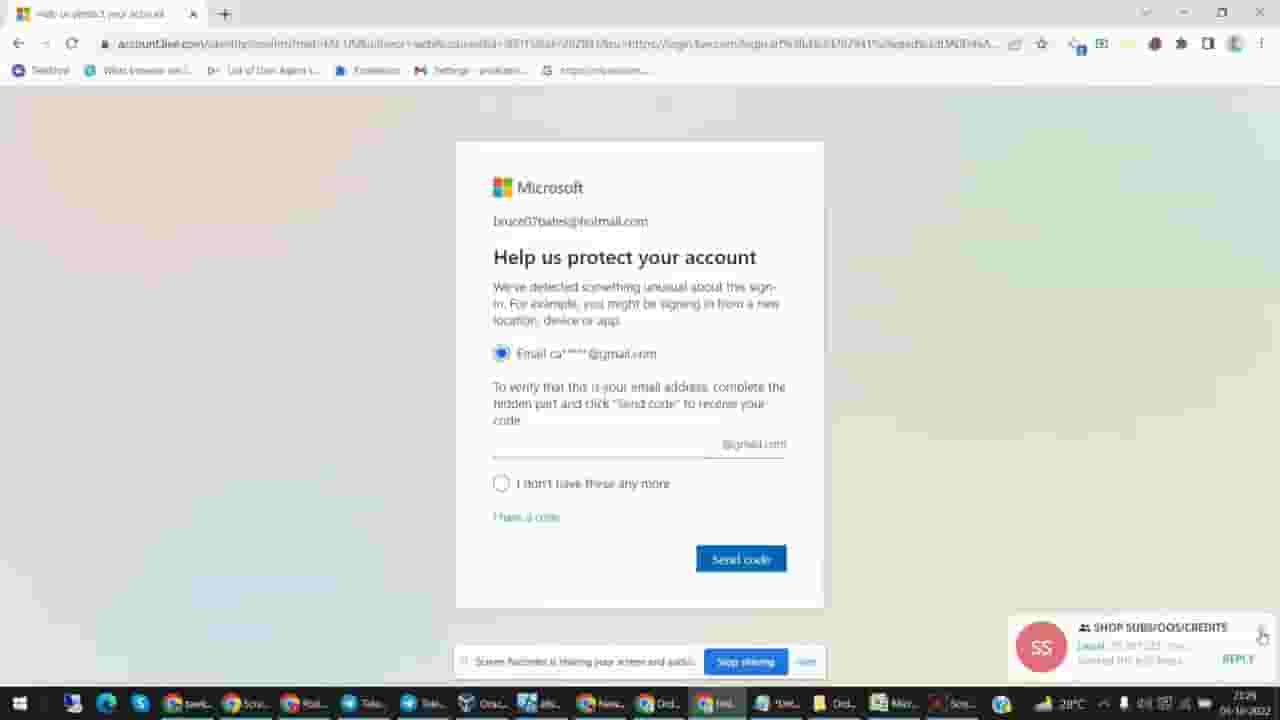Click the Microsoft logo

538,187
